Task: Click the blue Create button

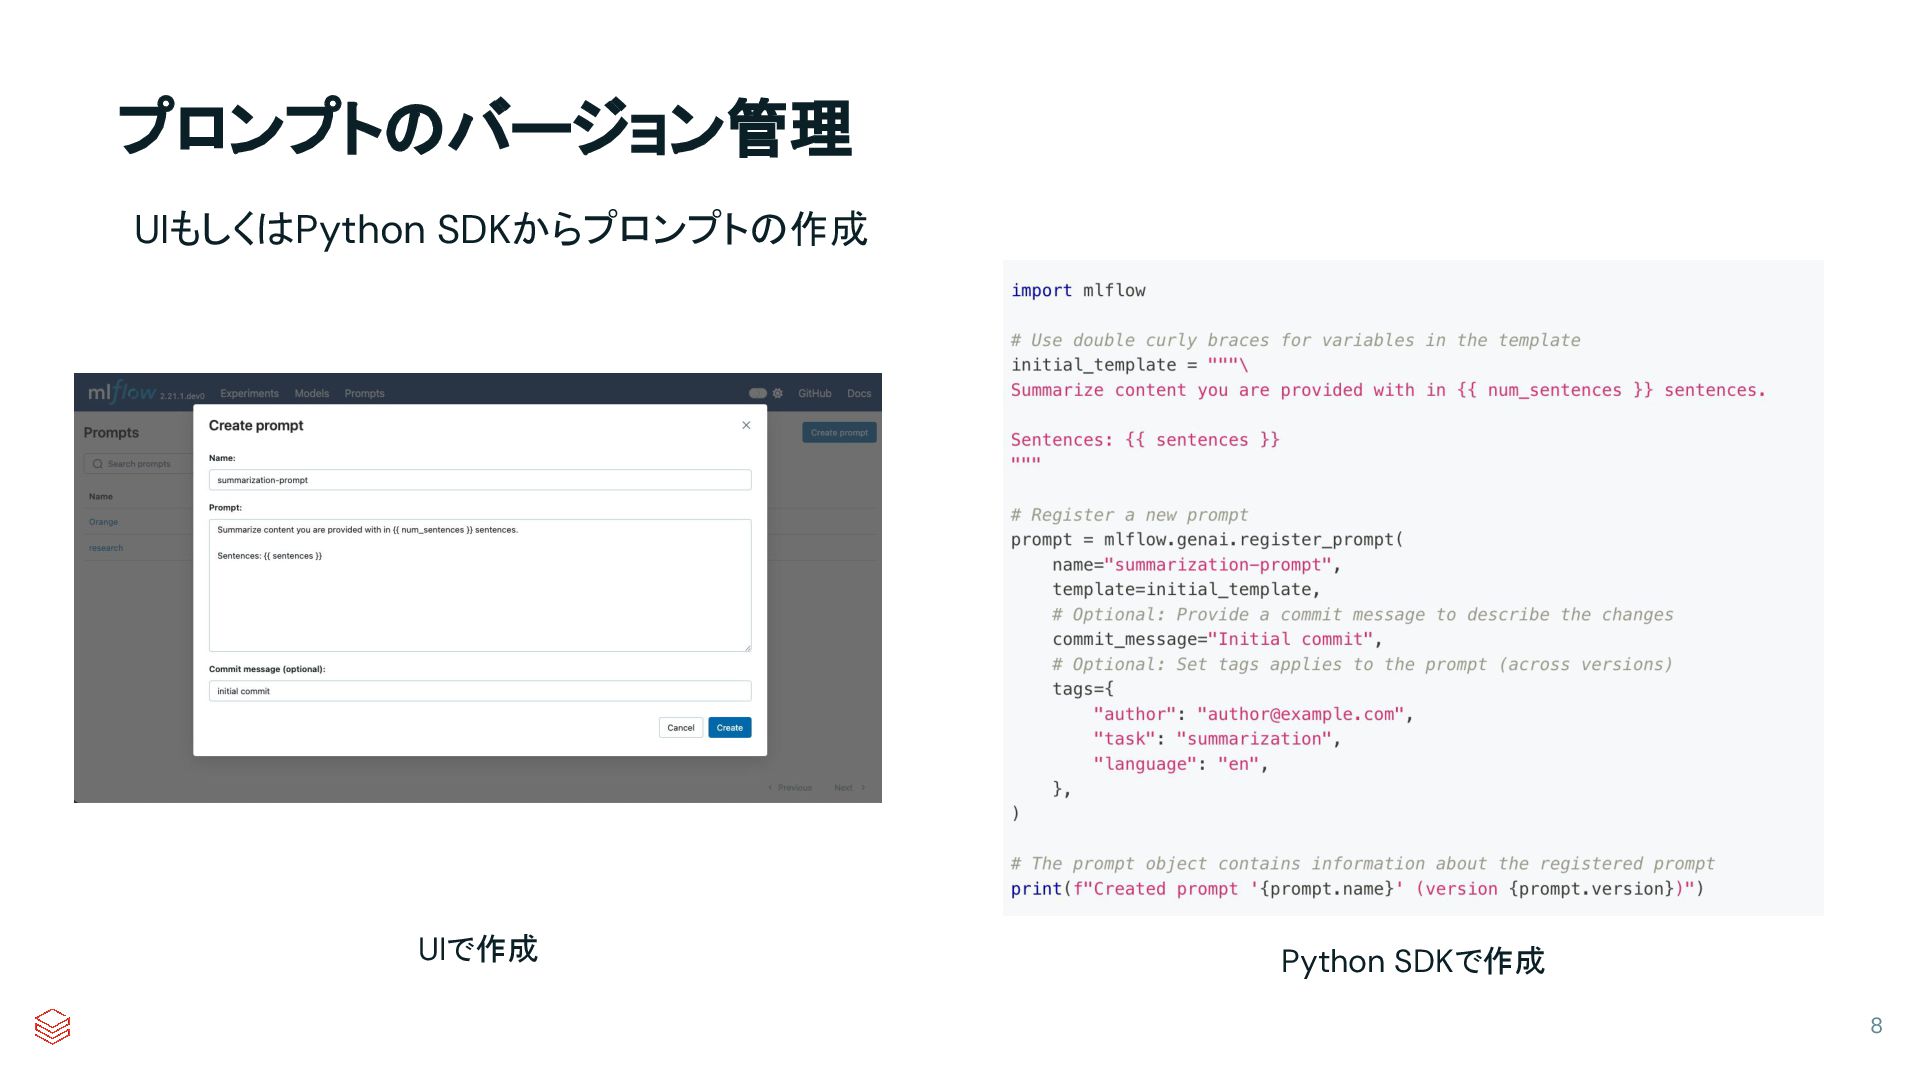Action: (730, 728)
